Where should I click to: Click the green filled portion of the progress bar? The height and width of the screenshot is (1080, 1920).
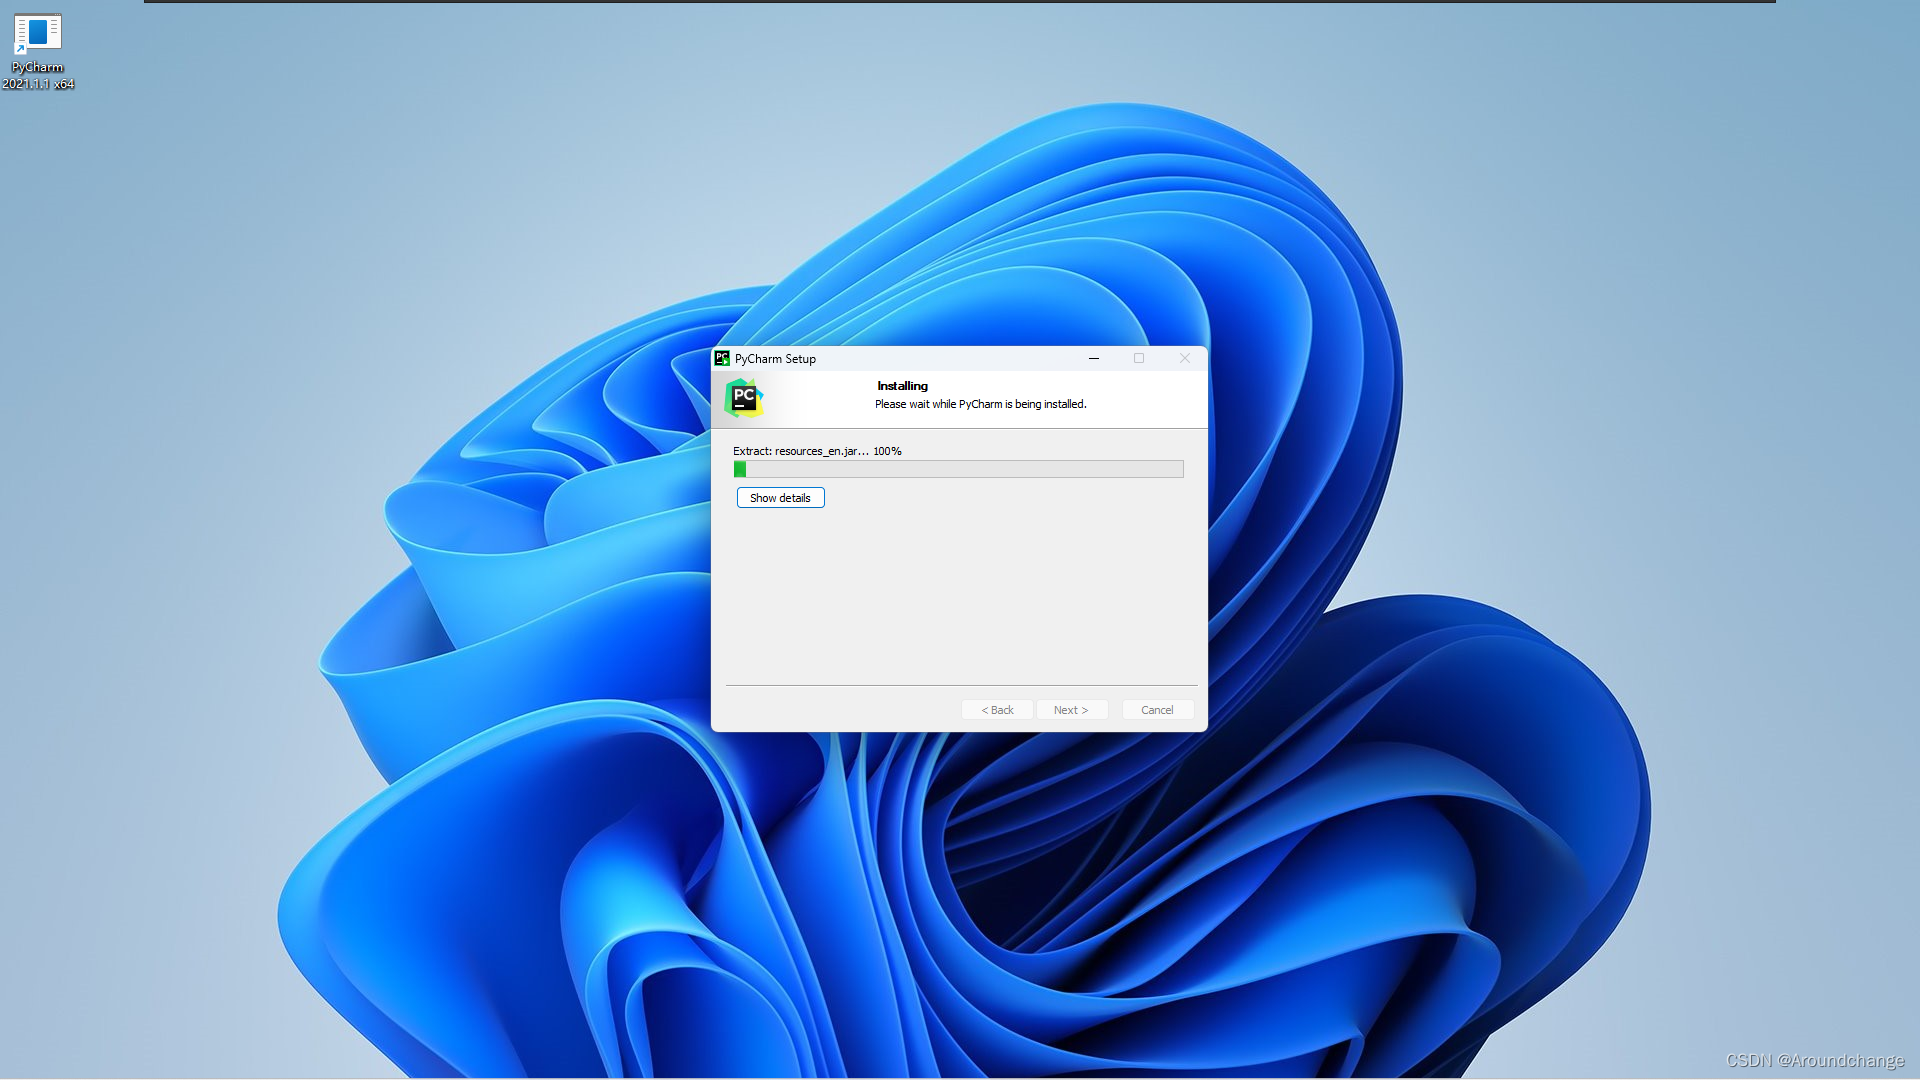pyautogui.click(x=740, y=469)
